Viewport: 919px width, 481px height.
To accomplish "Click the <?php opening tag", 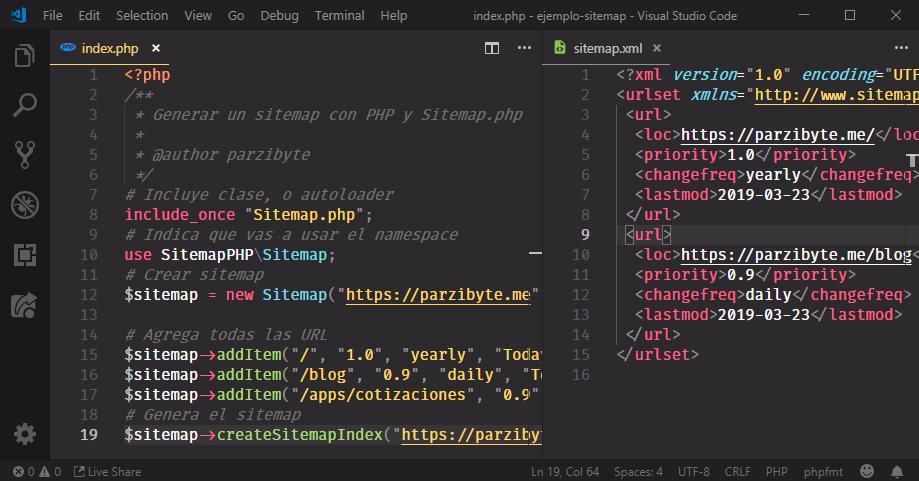I will coord(147,75).
